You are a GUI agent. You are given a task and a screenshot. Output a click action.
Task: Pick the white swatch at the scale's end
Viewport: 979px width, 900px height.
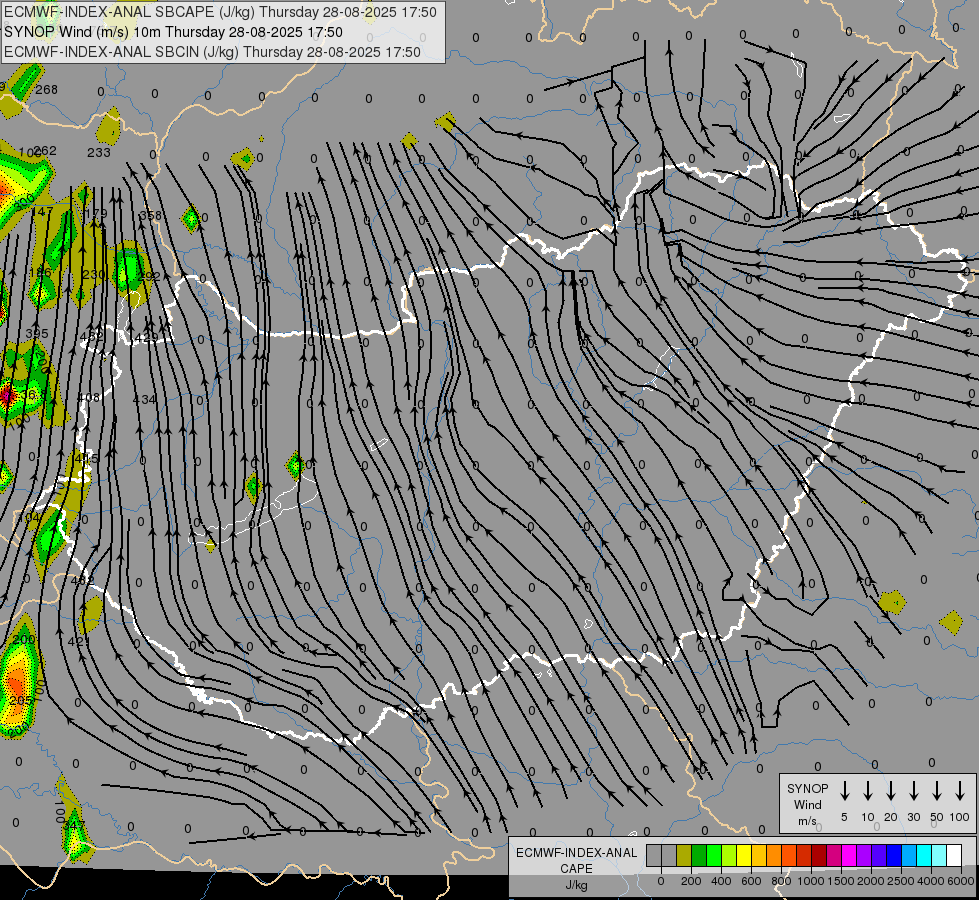coord(954,855)
